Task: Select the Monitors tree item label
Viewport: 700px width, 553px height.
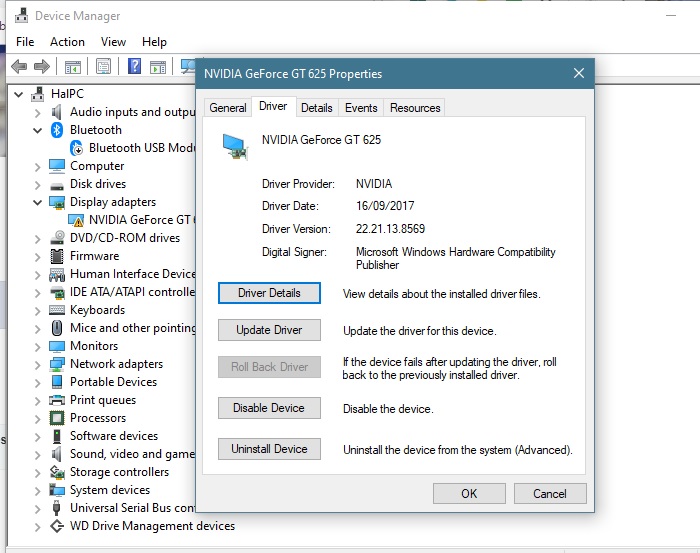Action: [94, 346]
